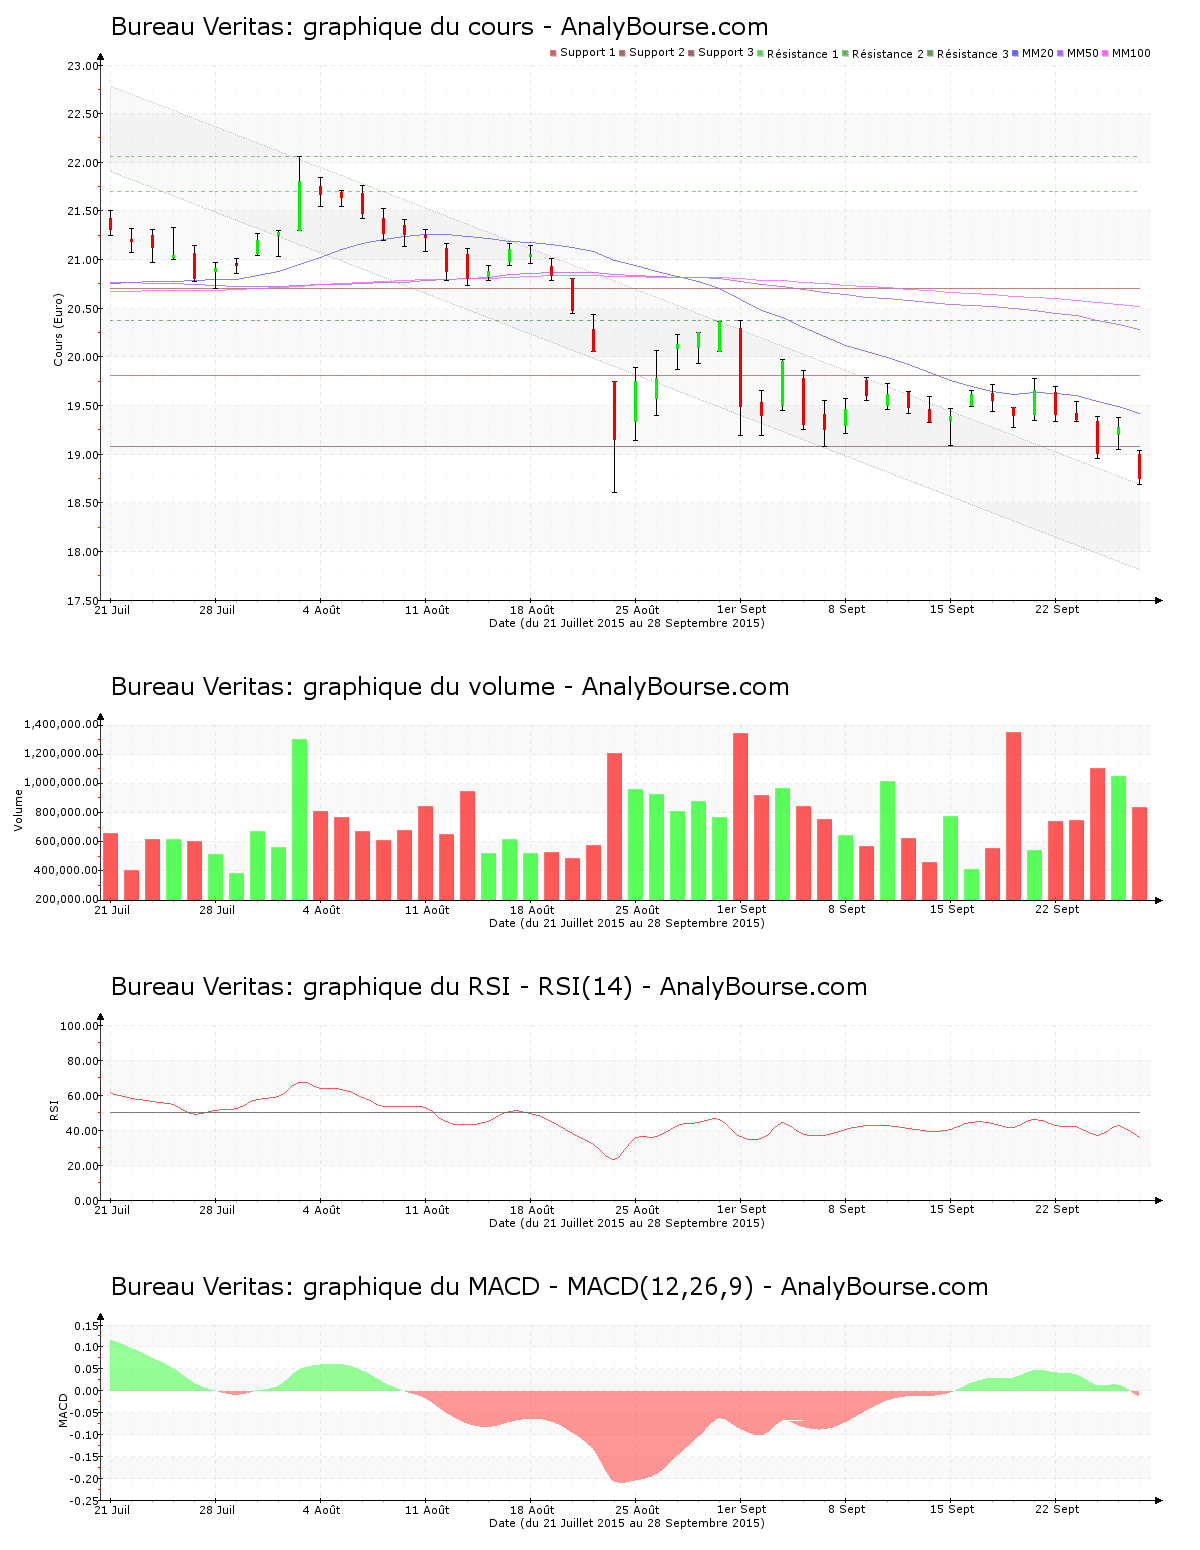
Task: Click the 'graphique du MACD - MACD(12,26,9)' title
Action: pyautogui.click(x=549, y=1287)
